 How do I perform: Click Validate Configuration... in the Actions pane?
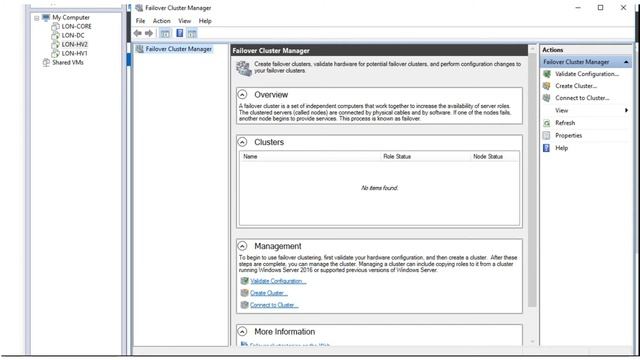pos(587,74)
